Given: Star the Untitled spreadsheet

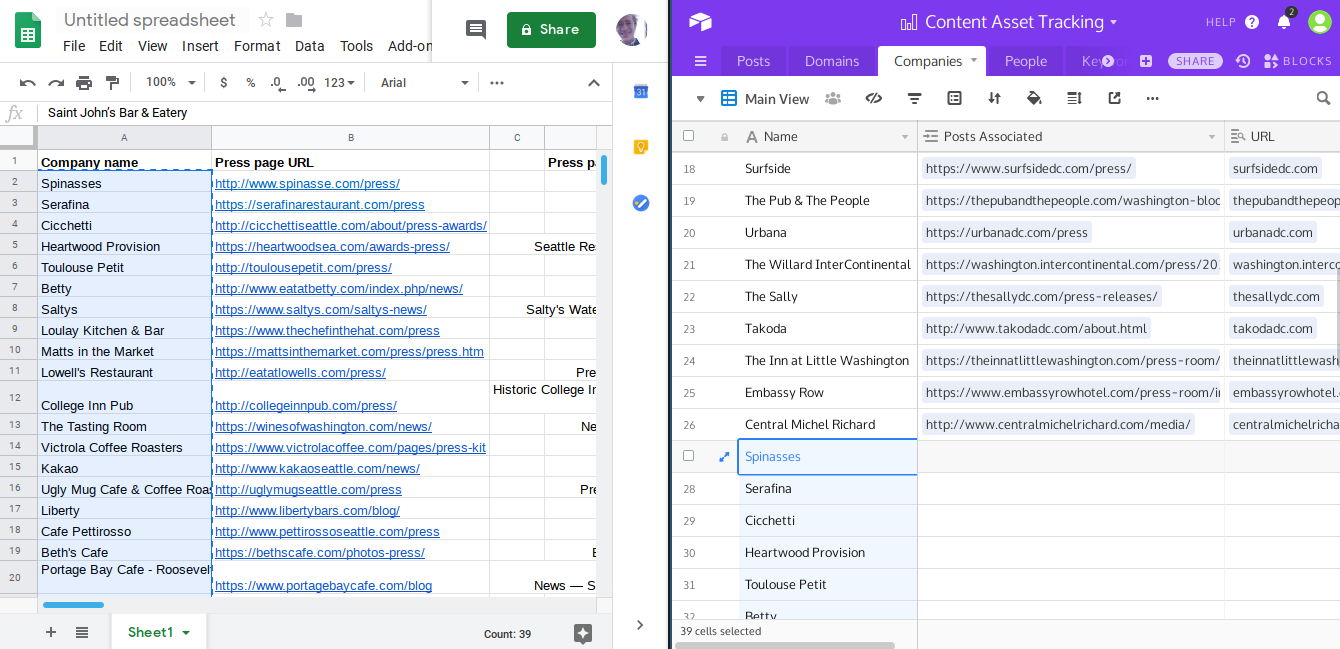Looking at the screenshot, I should 266,20.
